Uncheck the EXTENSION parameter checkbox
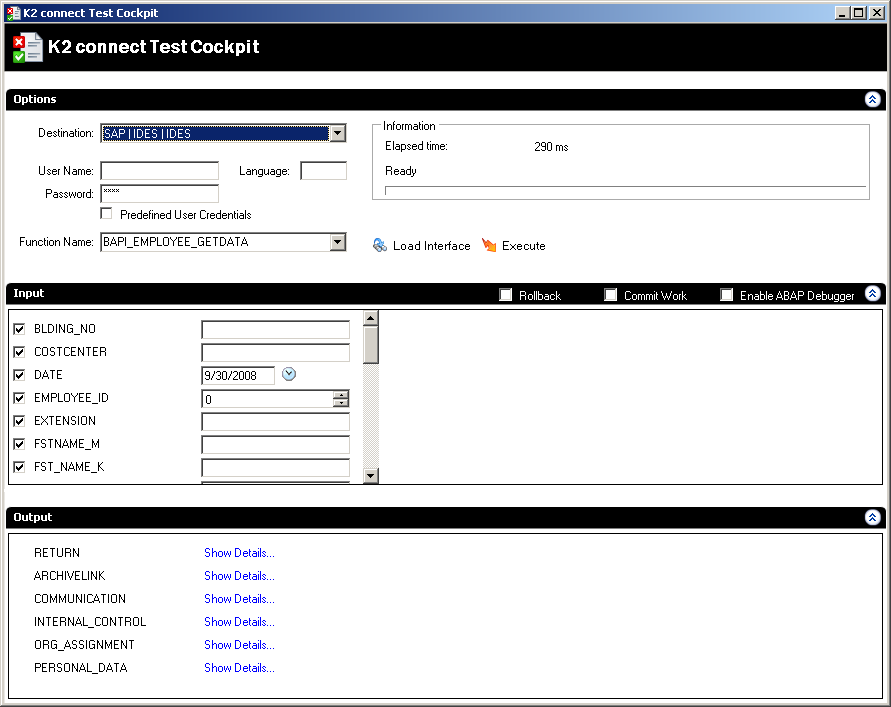Screen dimensions: 891x707 [19, 421]
